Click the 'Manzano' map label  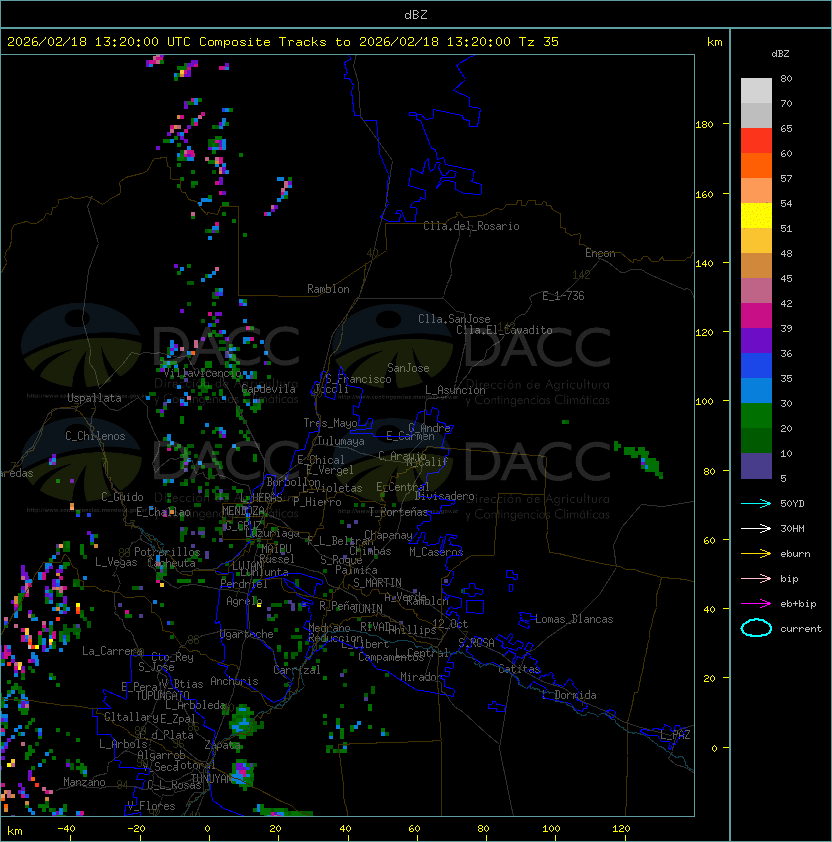coord(84,782)
